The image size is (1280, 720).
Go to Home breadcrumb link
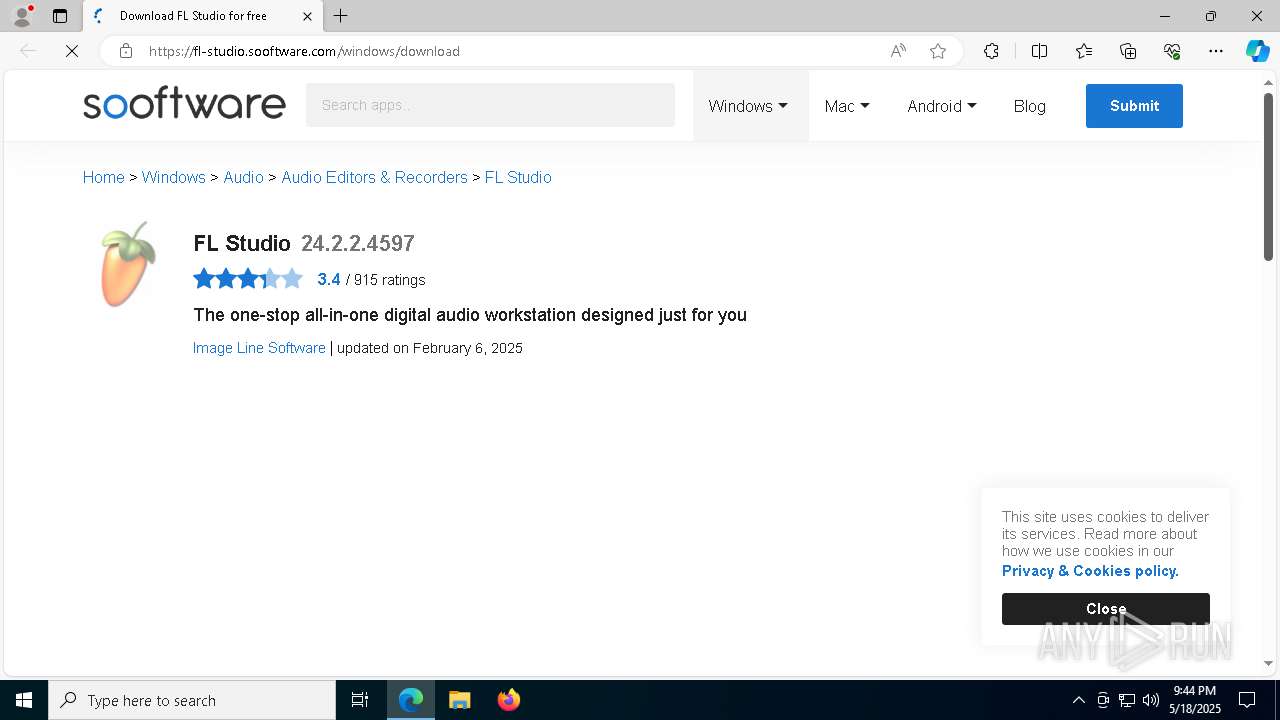(x=104, y=177)
